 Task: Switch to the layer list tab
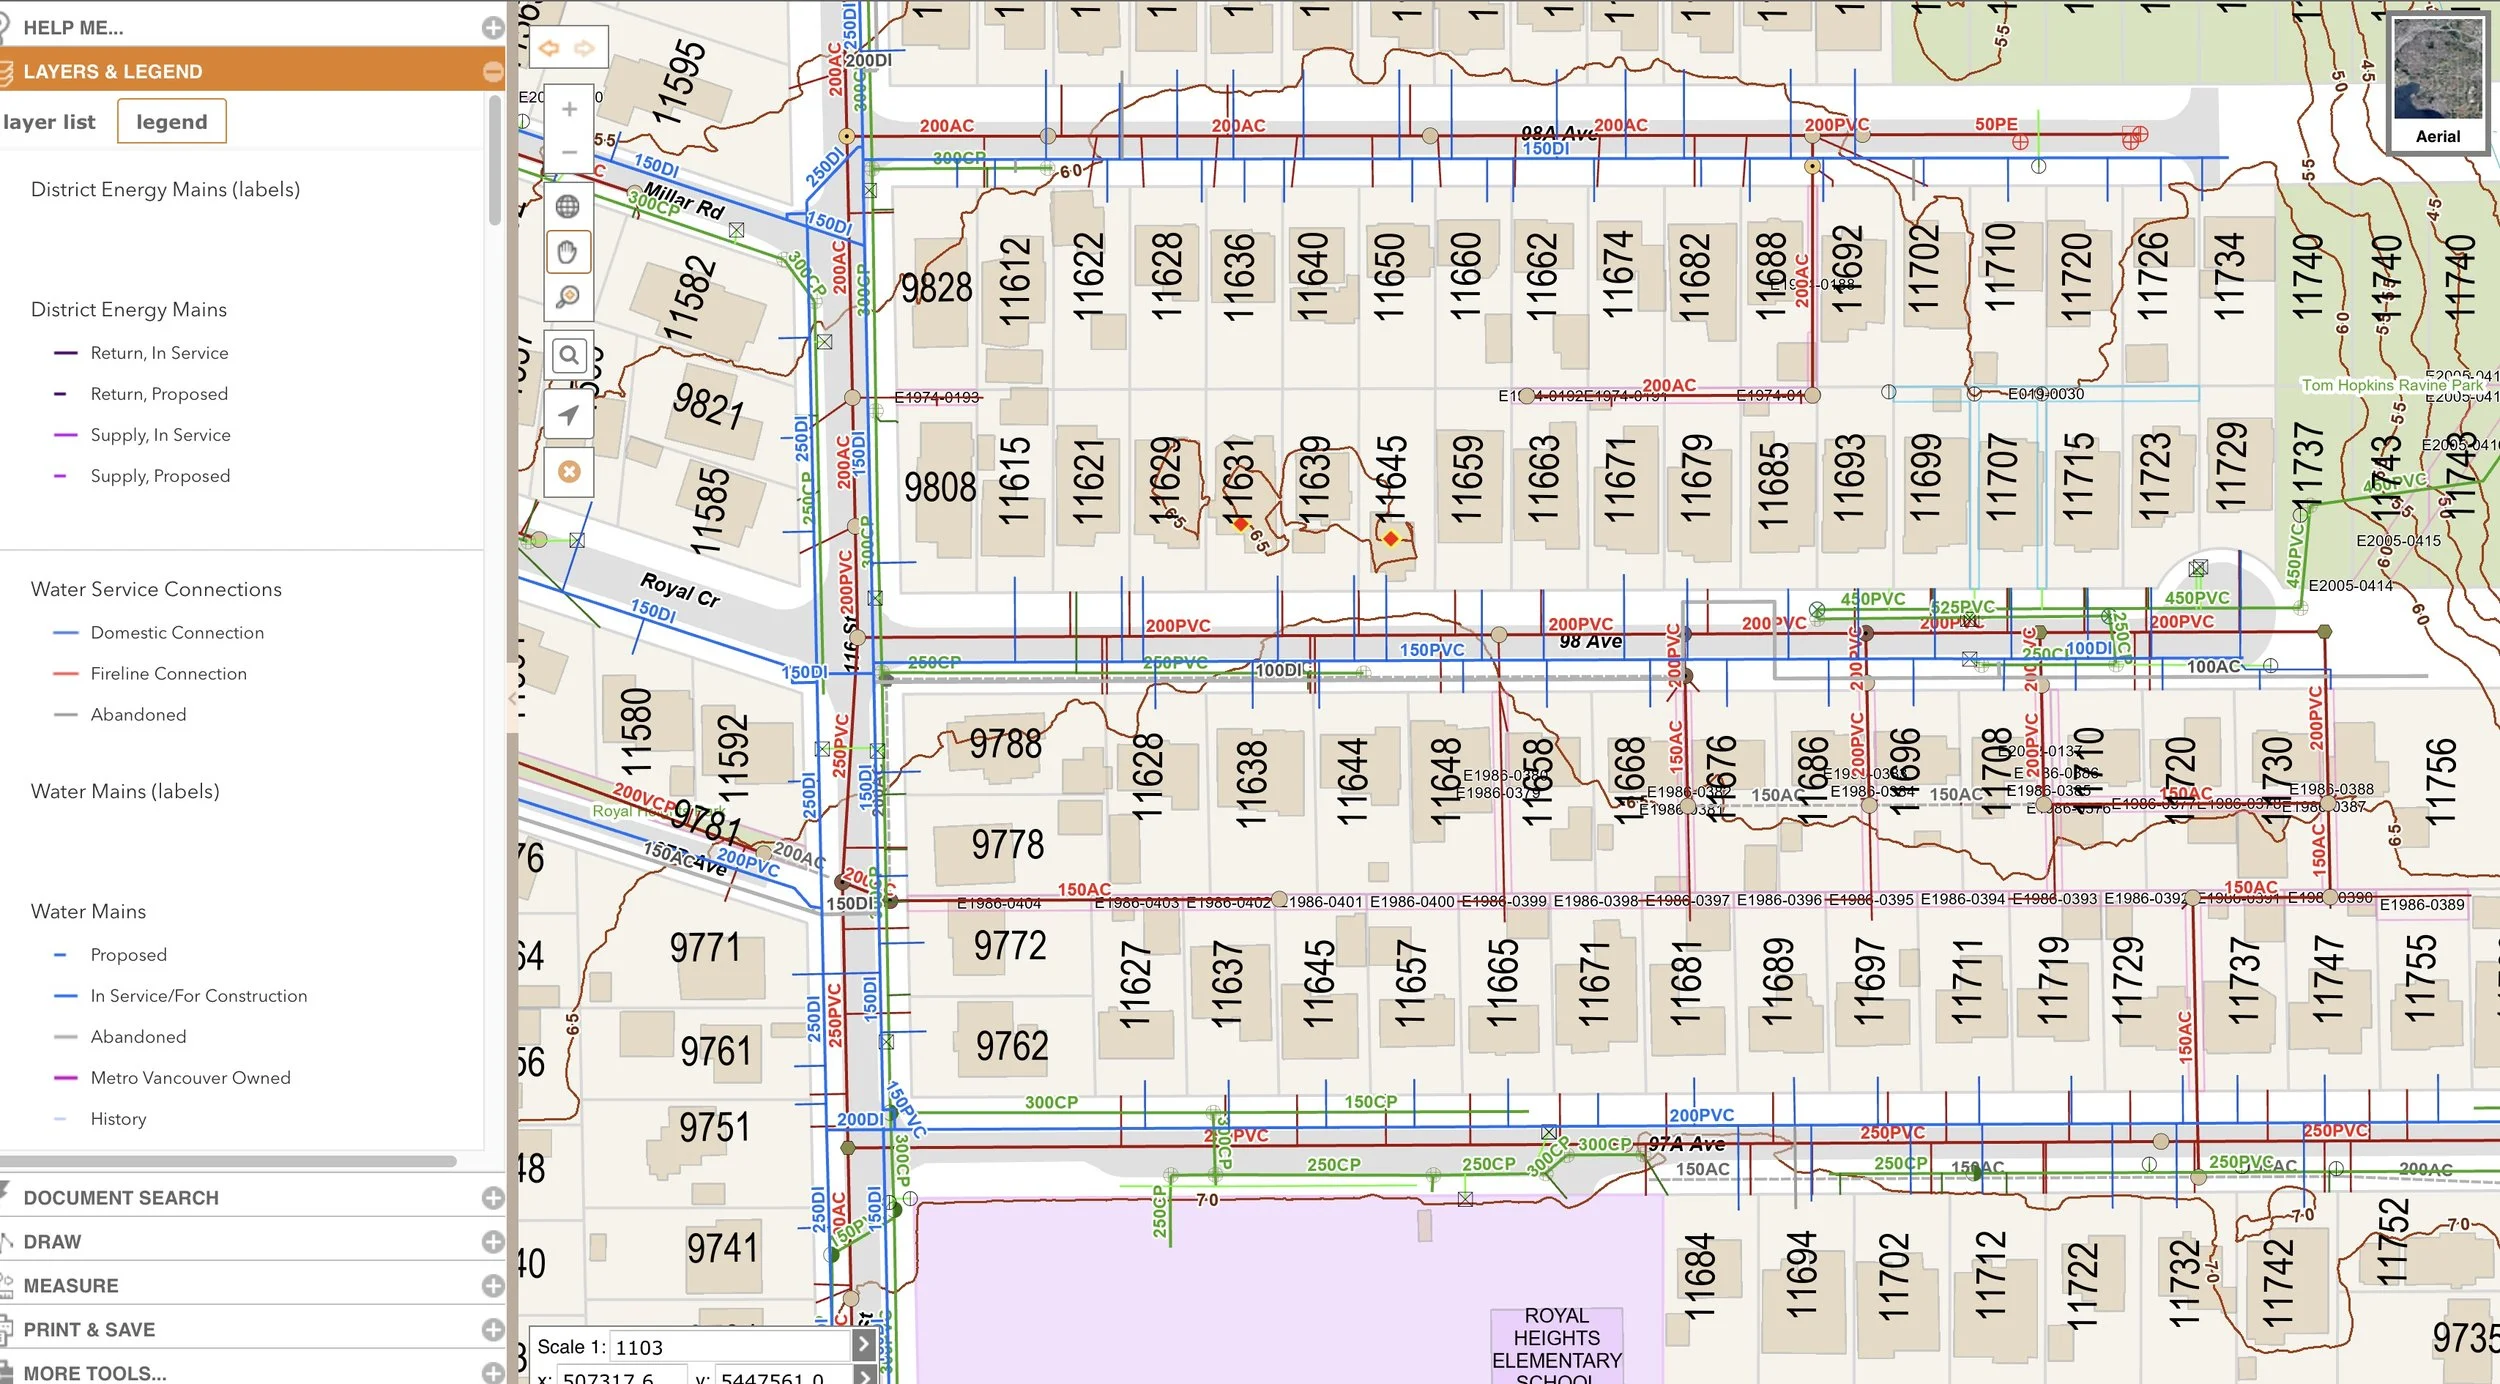(50, 122)
